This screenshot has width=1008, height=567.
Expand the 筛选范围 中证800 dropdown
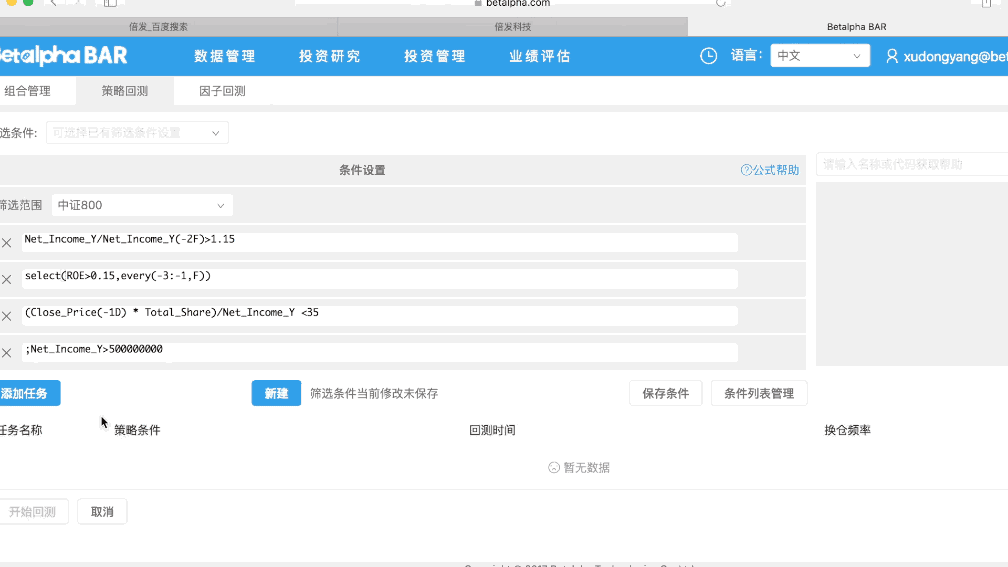click(142, 205)
